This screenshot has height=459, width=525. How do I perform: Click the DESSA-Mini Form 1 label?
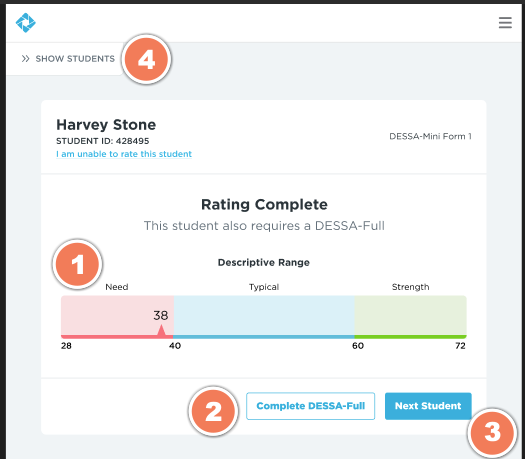point(430,136)
